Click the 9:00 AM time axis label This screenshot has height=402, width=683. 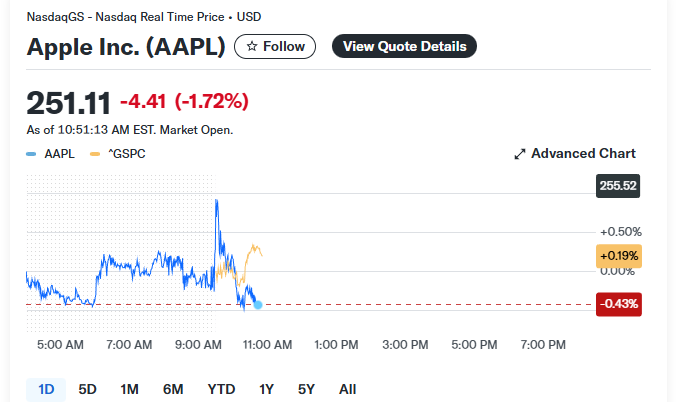point(200,345)
